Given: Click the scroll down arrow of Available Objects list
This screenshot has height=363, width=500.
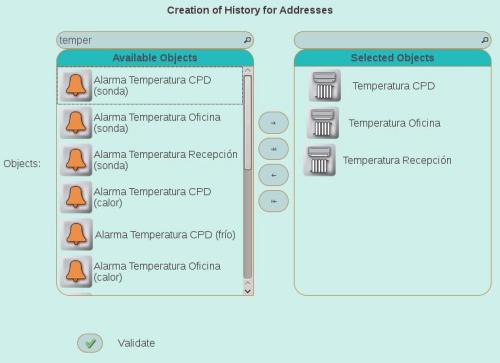Looking at the screenshot, I should 248,291.
